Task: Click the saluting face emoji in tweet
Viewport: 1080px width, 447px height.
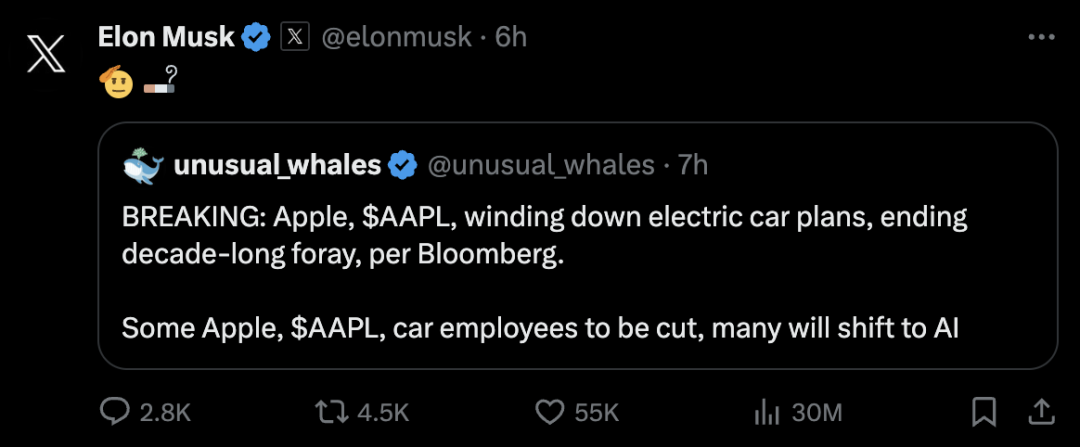Action: tap(117, 83)
